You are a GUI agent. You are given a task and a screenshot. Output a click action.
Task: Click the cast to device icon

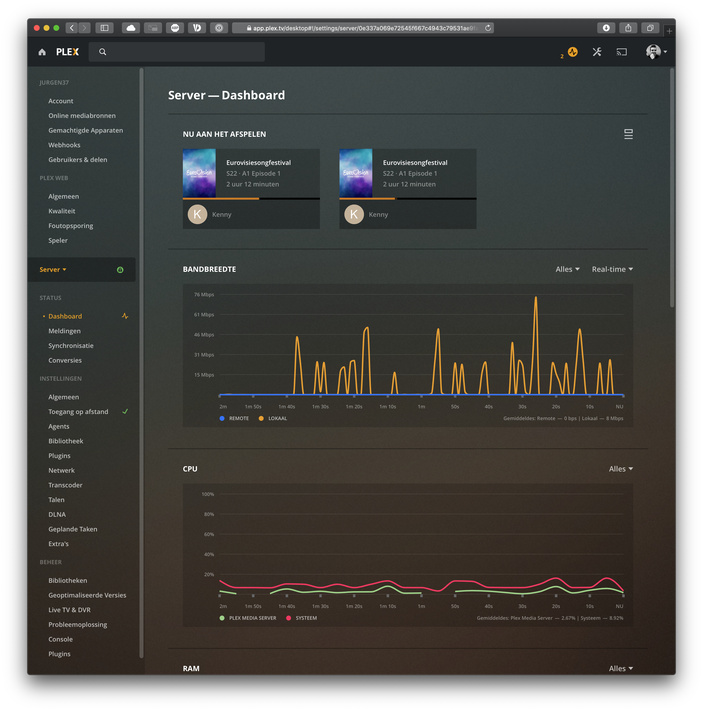click(621, 52)
